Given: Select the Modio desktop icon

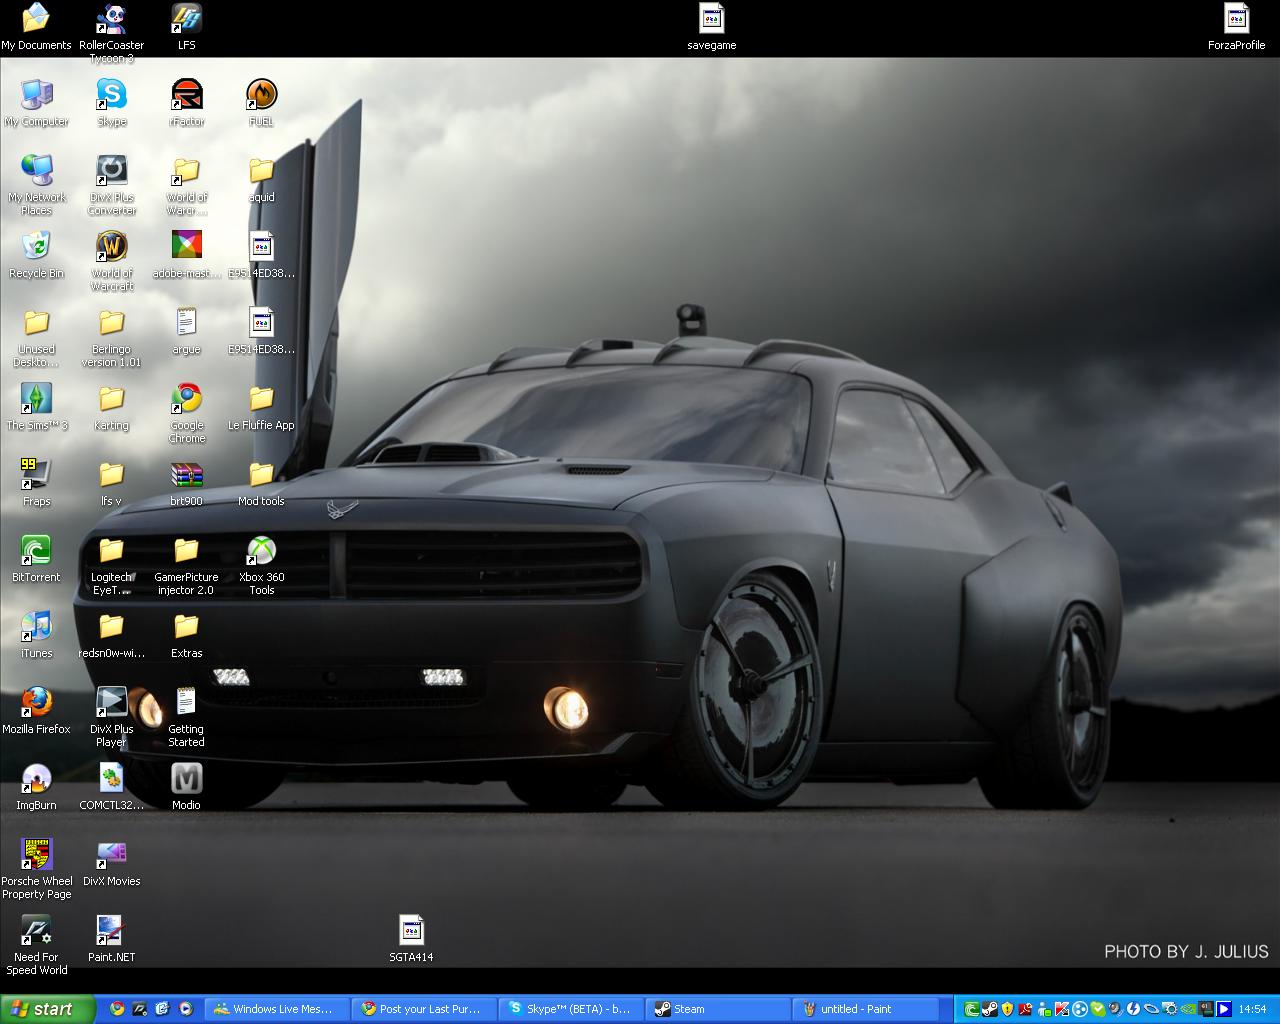Looking at the screenshot, I should pos(187,787).
